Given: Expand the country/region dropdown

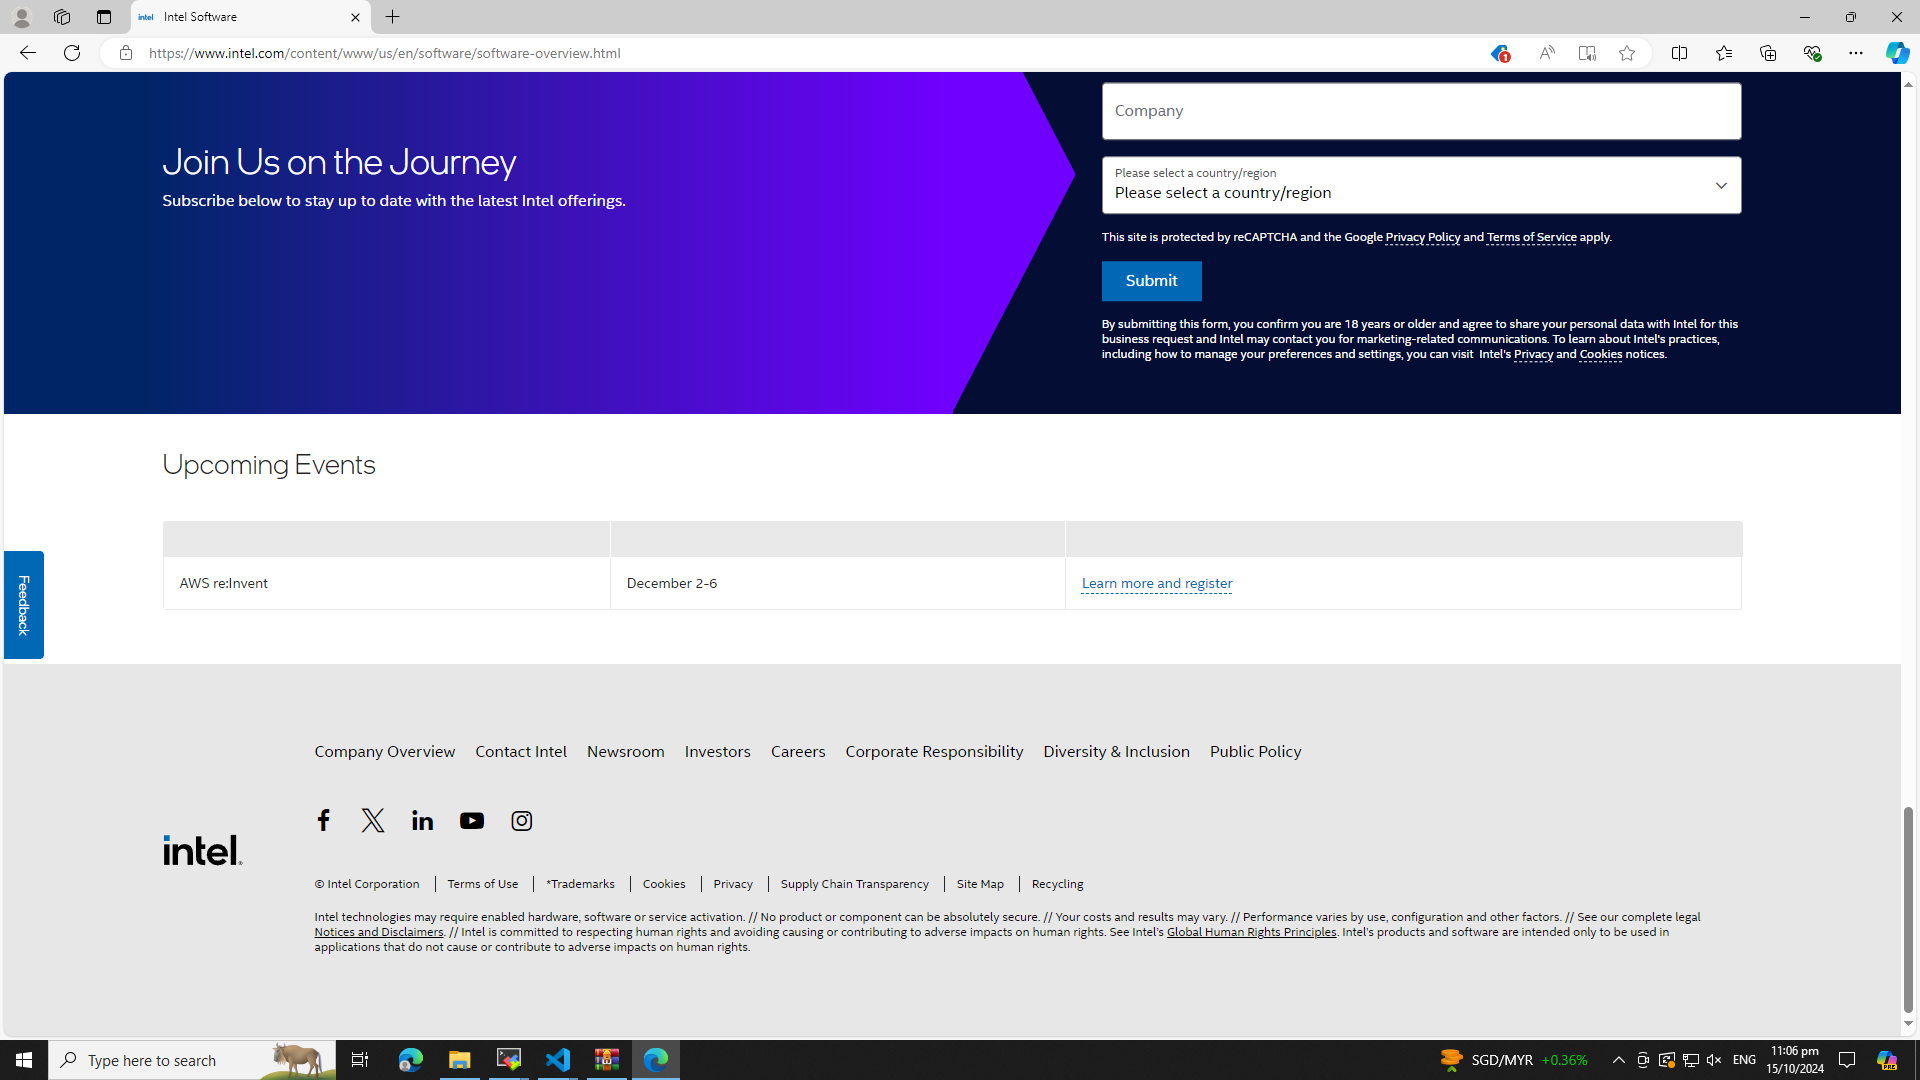Looking at the screenshot, I should point(1421,185).
